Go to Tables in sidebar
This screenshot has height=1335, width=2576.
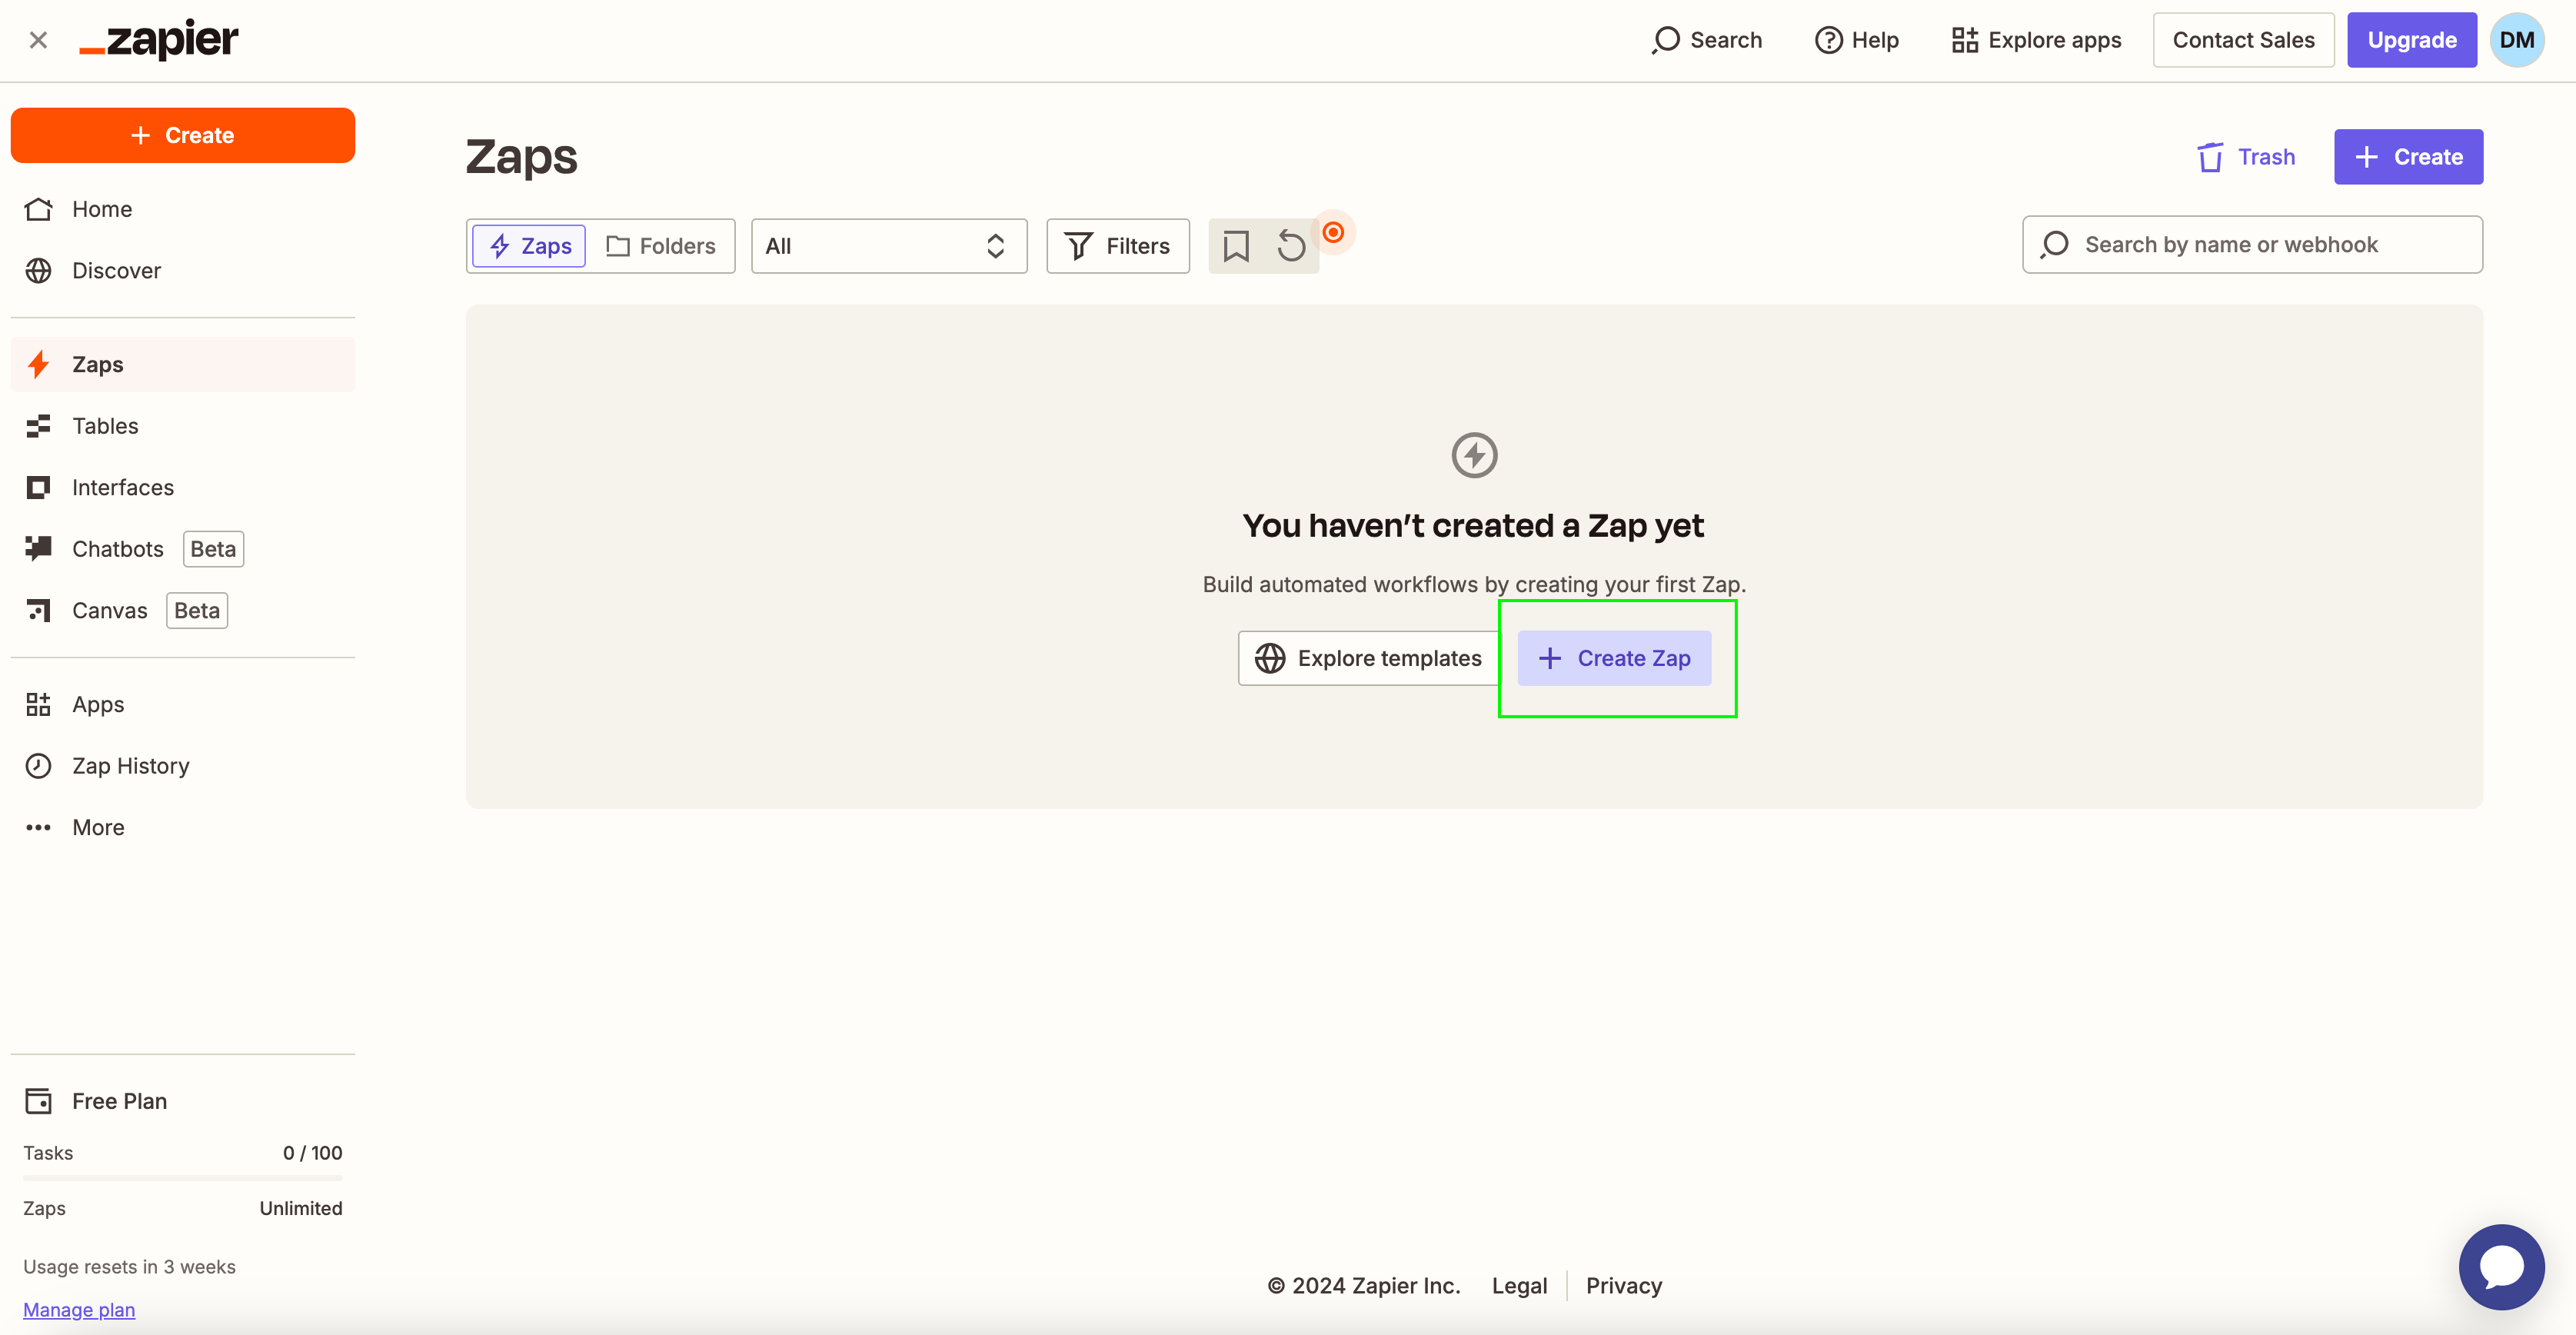[x=105, y=426]
